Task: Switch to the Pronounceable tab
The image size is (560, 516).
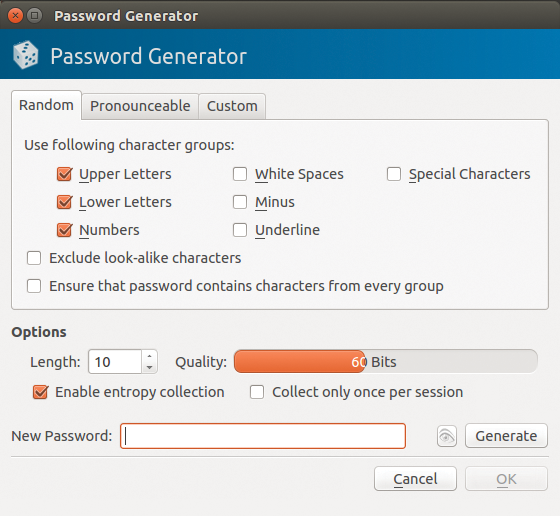Action: coord(140,106)
